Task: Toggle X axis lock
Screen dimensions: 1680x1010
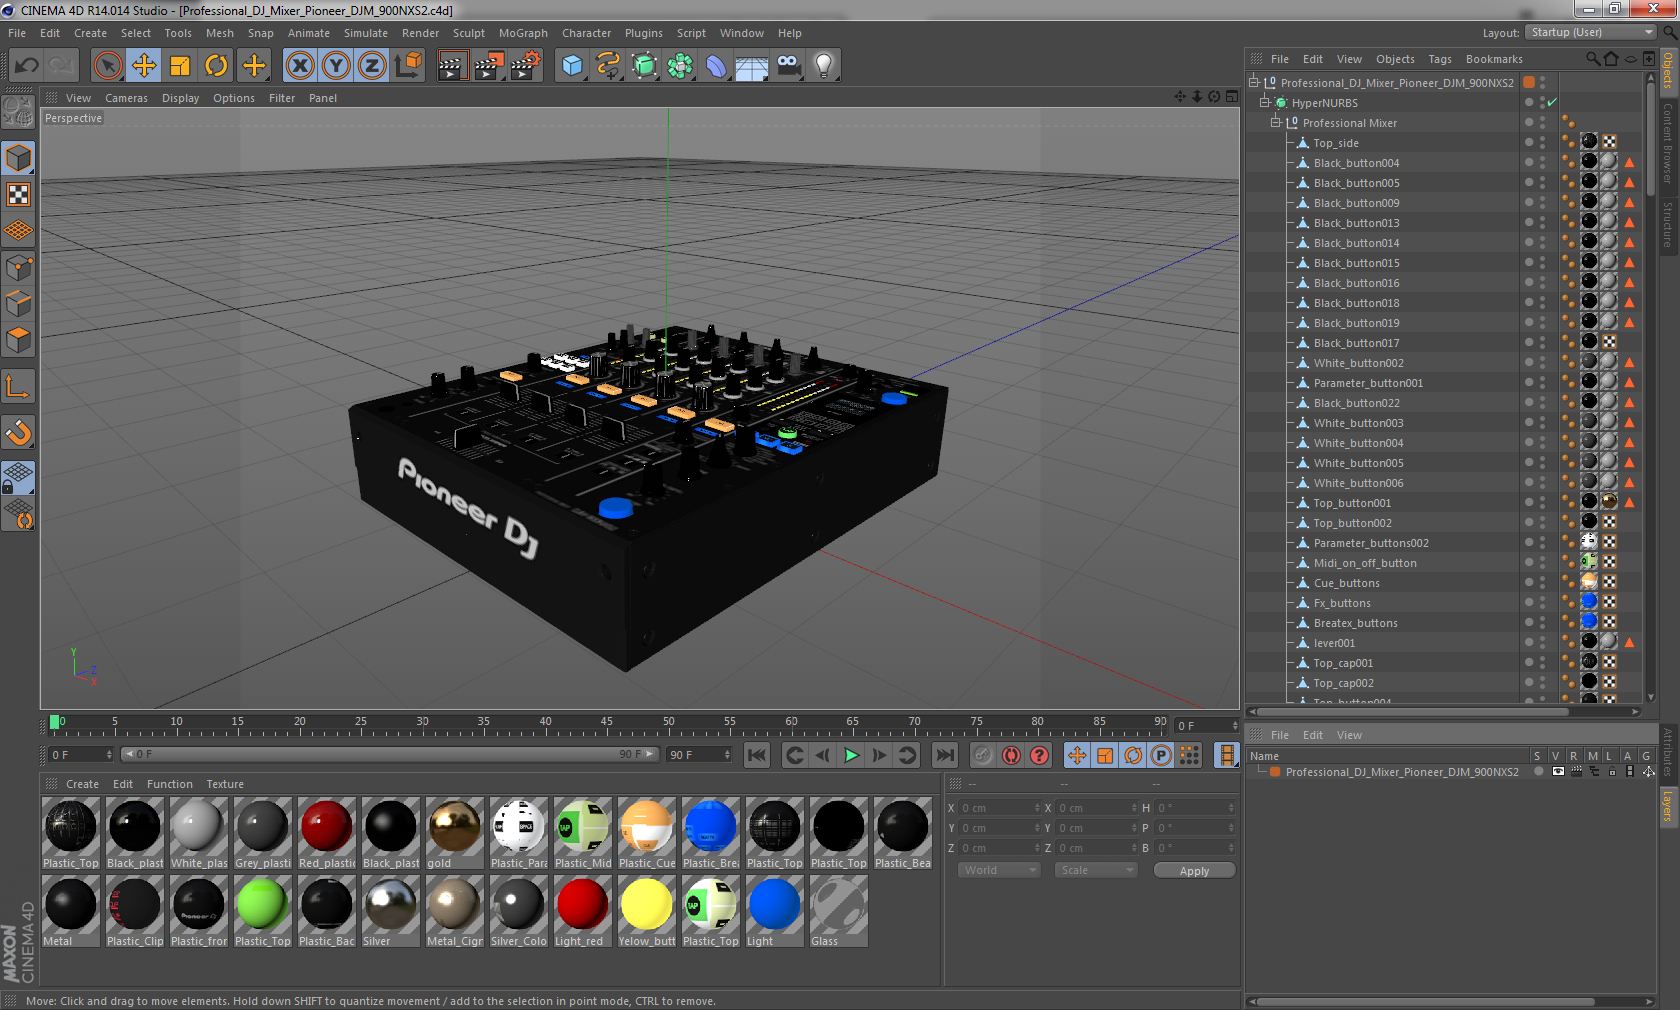Action: (299, 66)
